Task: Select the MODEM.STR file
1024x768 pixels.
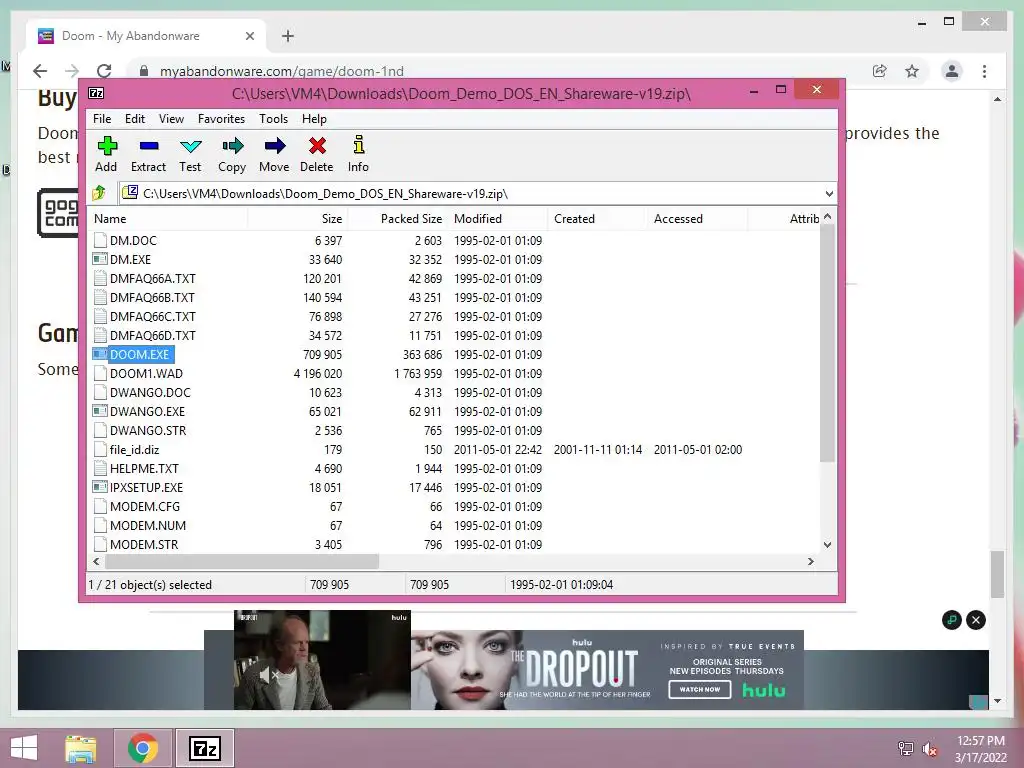Action: point(144,544)
